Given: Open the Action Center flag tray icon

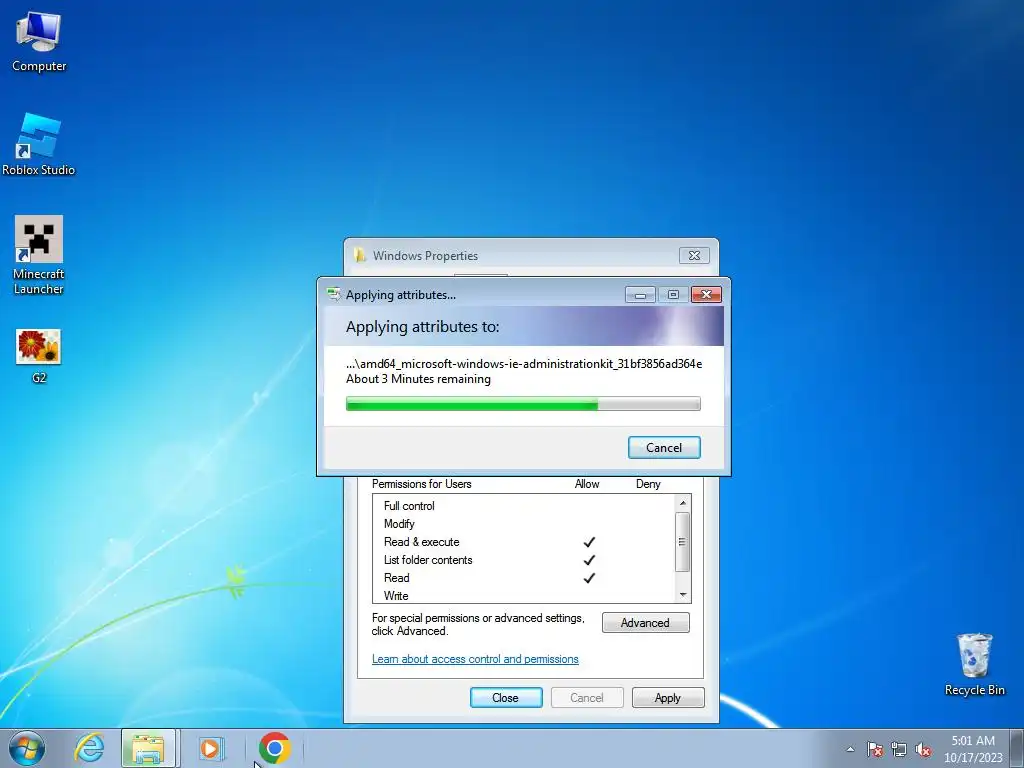Looking at the screenshot, I should 875,749.
